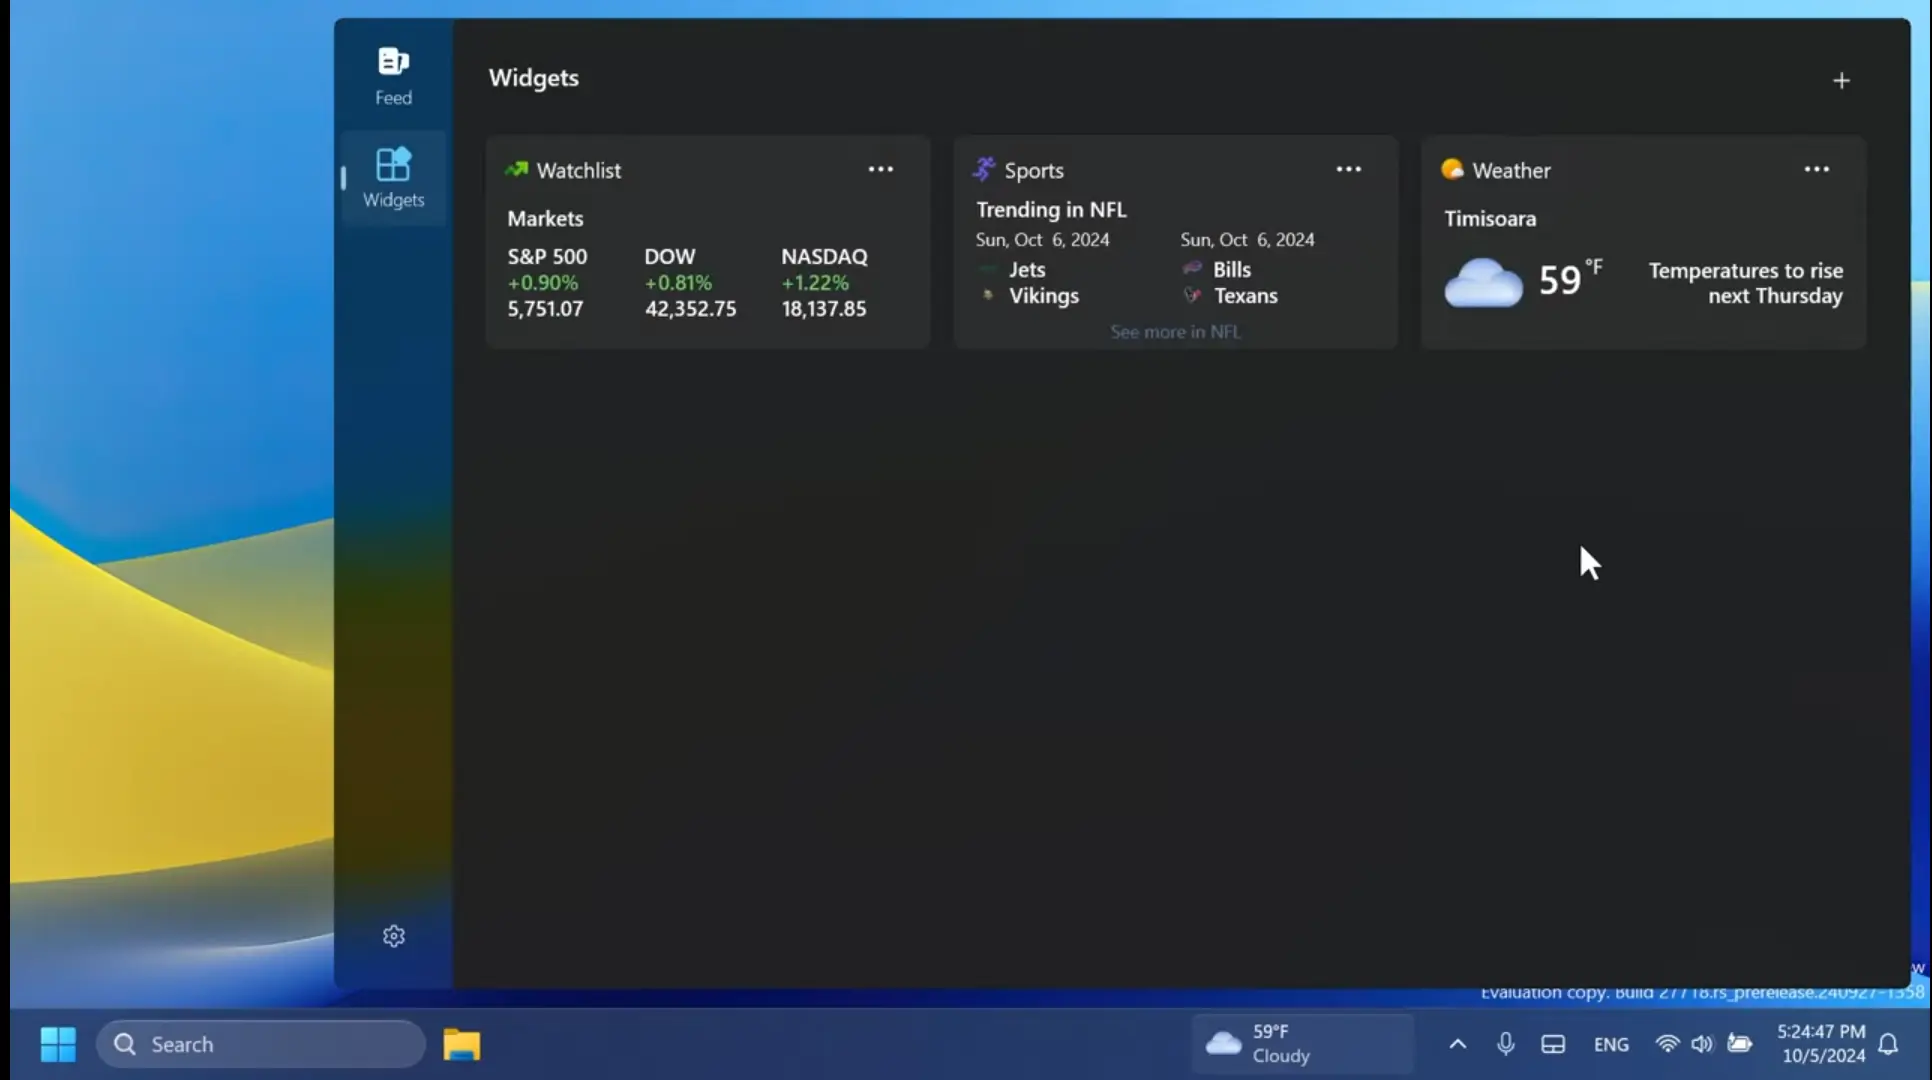1932x1080 pixels.
Task: Click the Vikings team logo
Action: coord(988,295)
